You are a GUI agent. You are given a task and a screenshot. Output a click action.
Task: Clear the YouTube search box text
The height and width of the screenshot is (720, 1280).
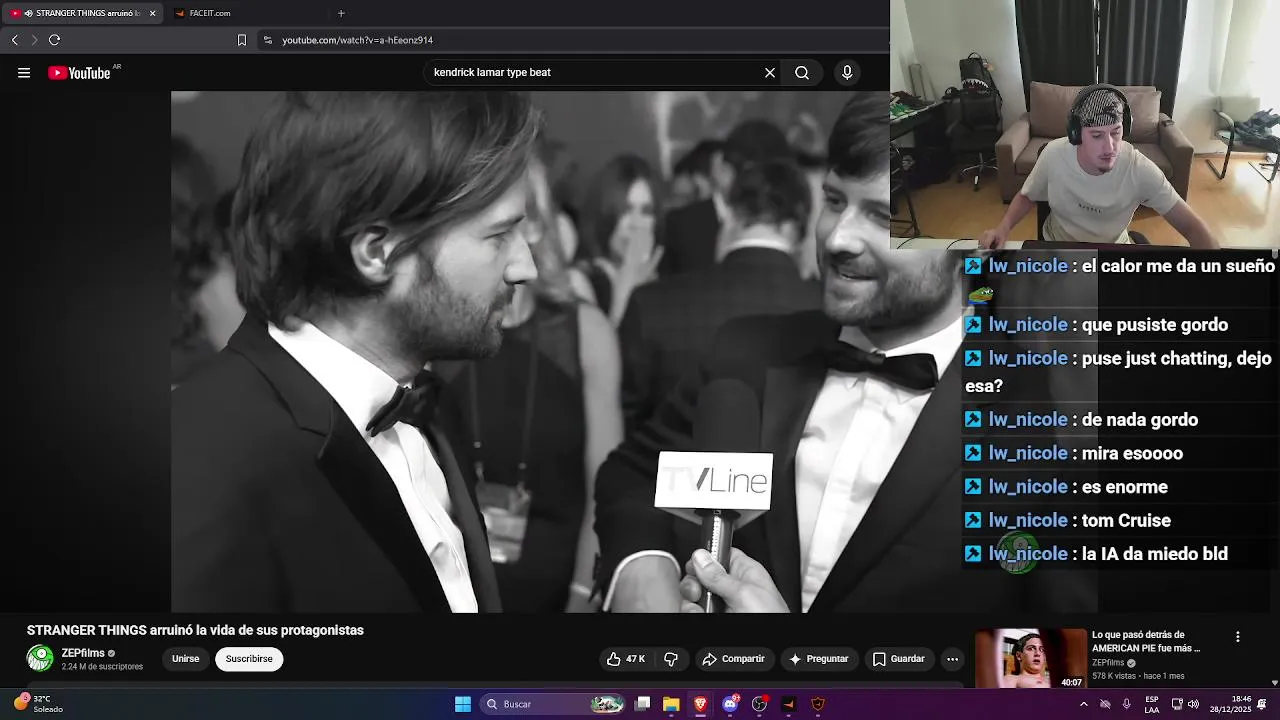[770, 73]
